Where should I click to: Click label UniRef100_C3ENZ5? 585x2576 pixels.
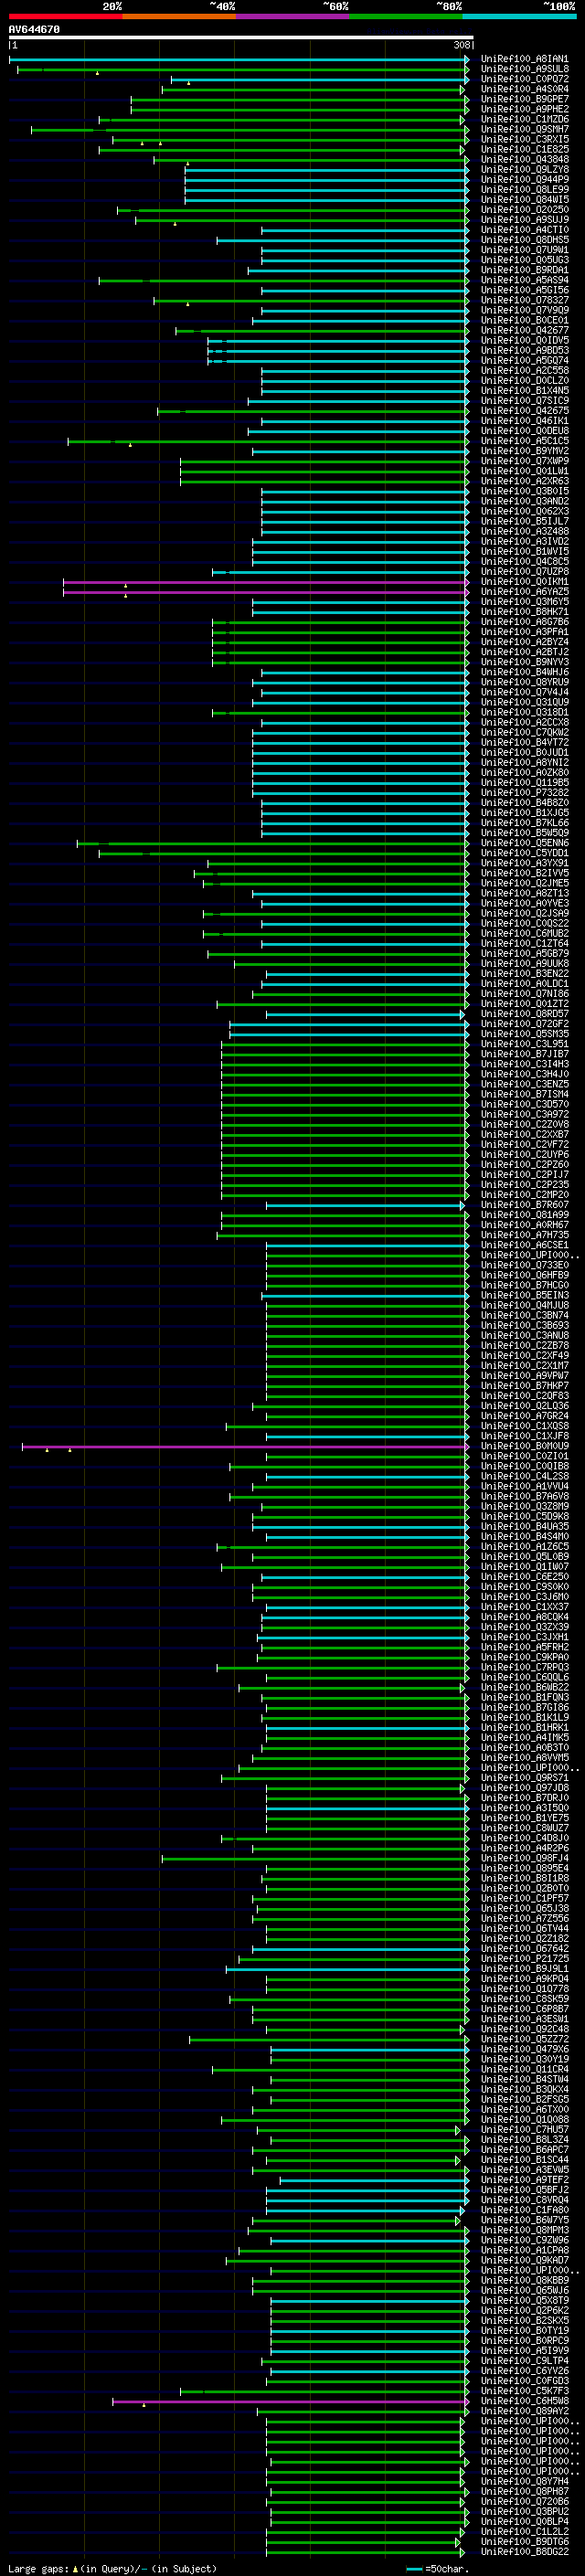coord(525,1084)
